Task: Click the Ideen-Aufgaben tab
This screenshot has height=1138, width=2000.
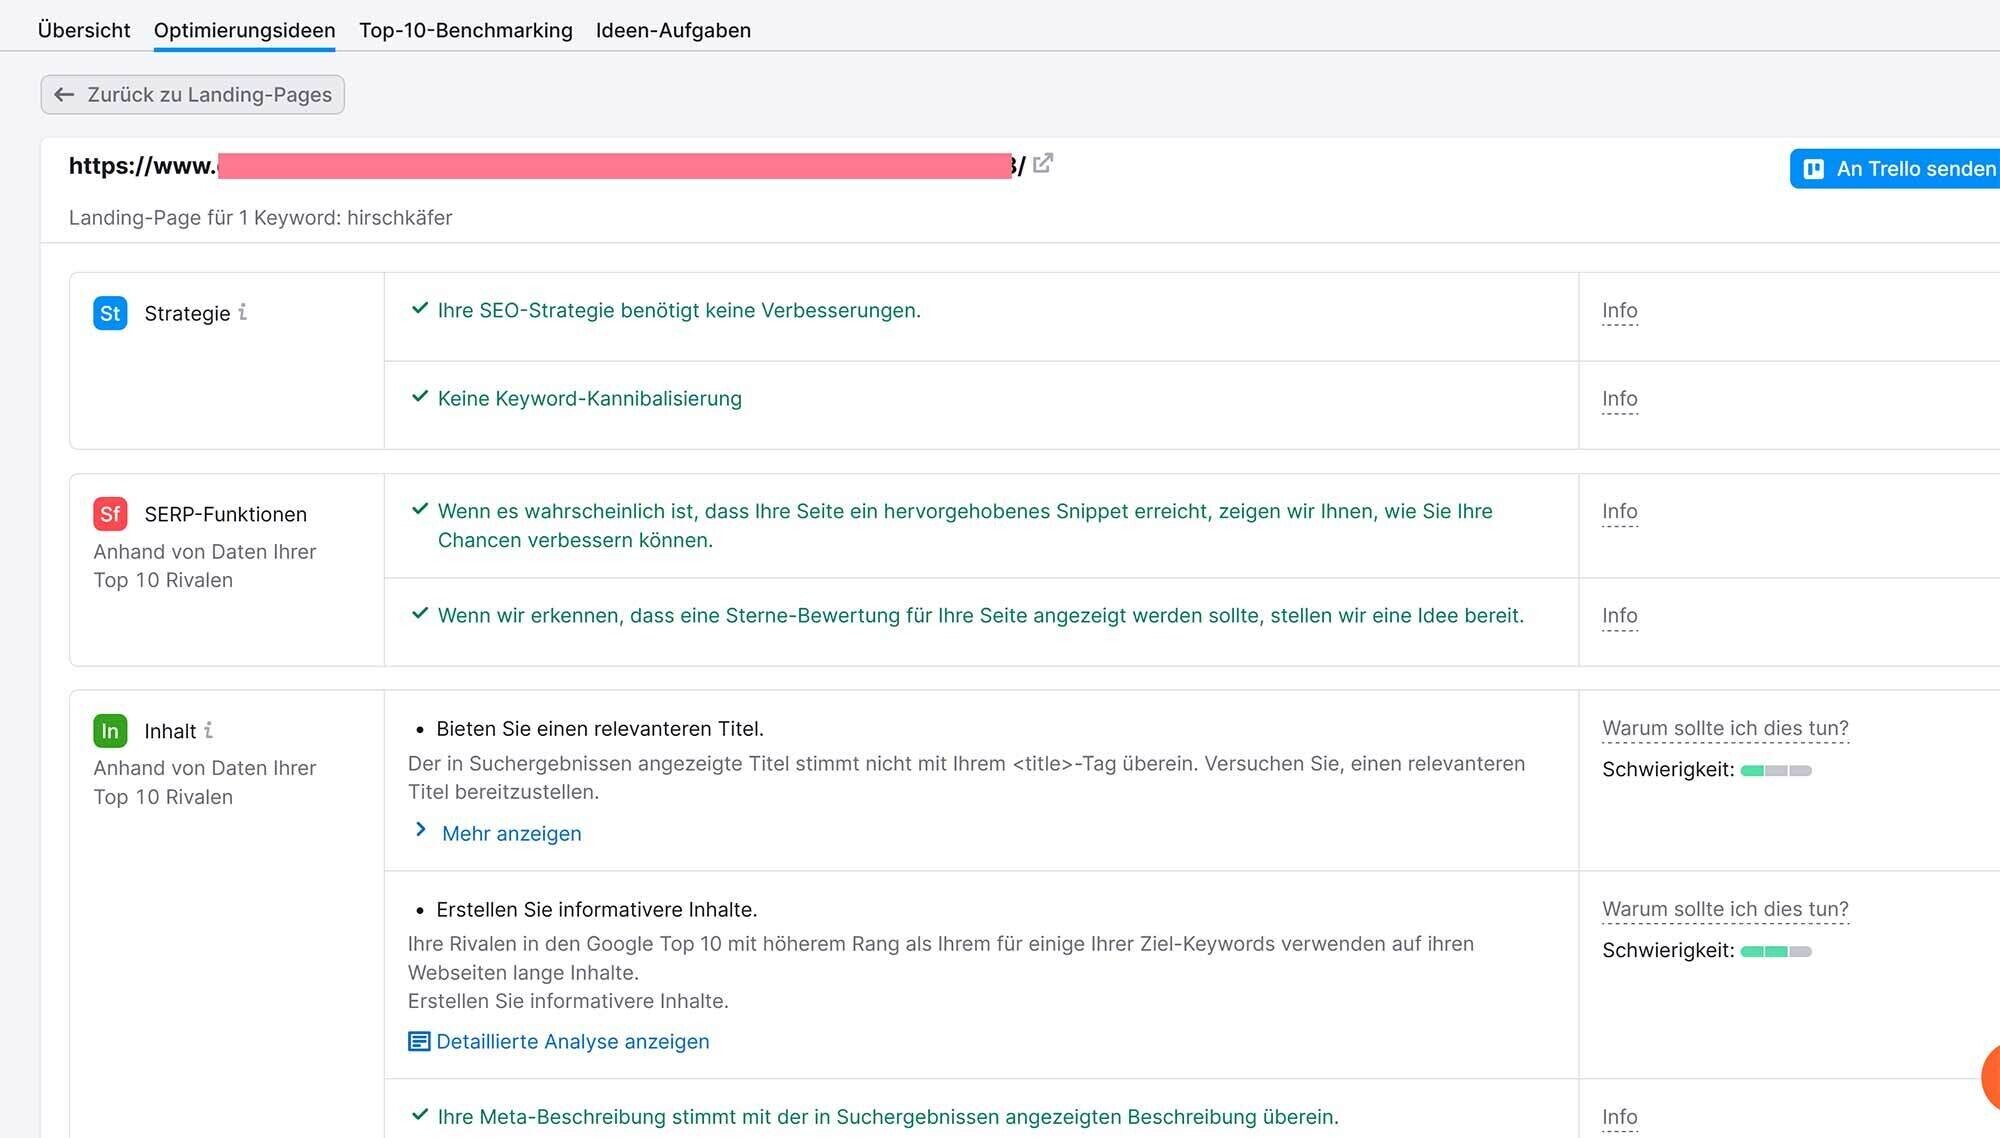Action: coord(673,29)
